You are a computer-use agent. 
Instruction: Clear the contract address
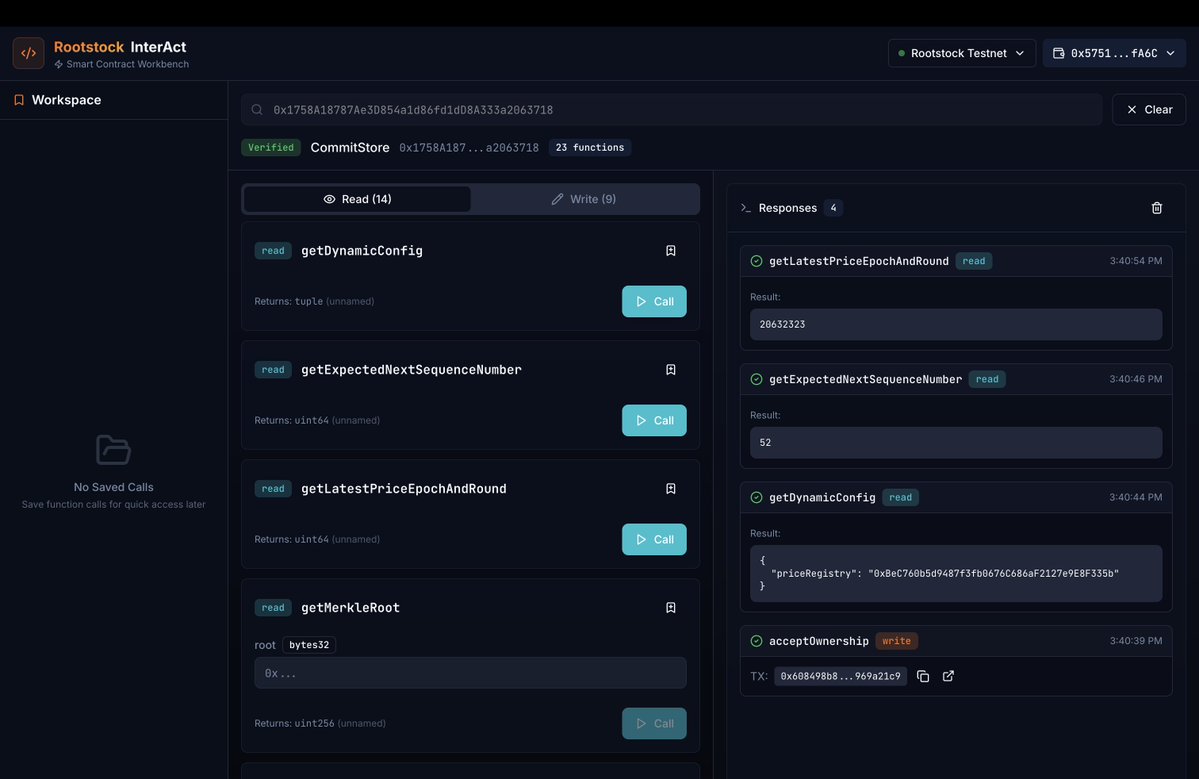pos(1149,109)
